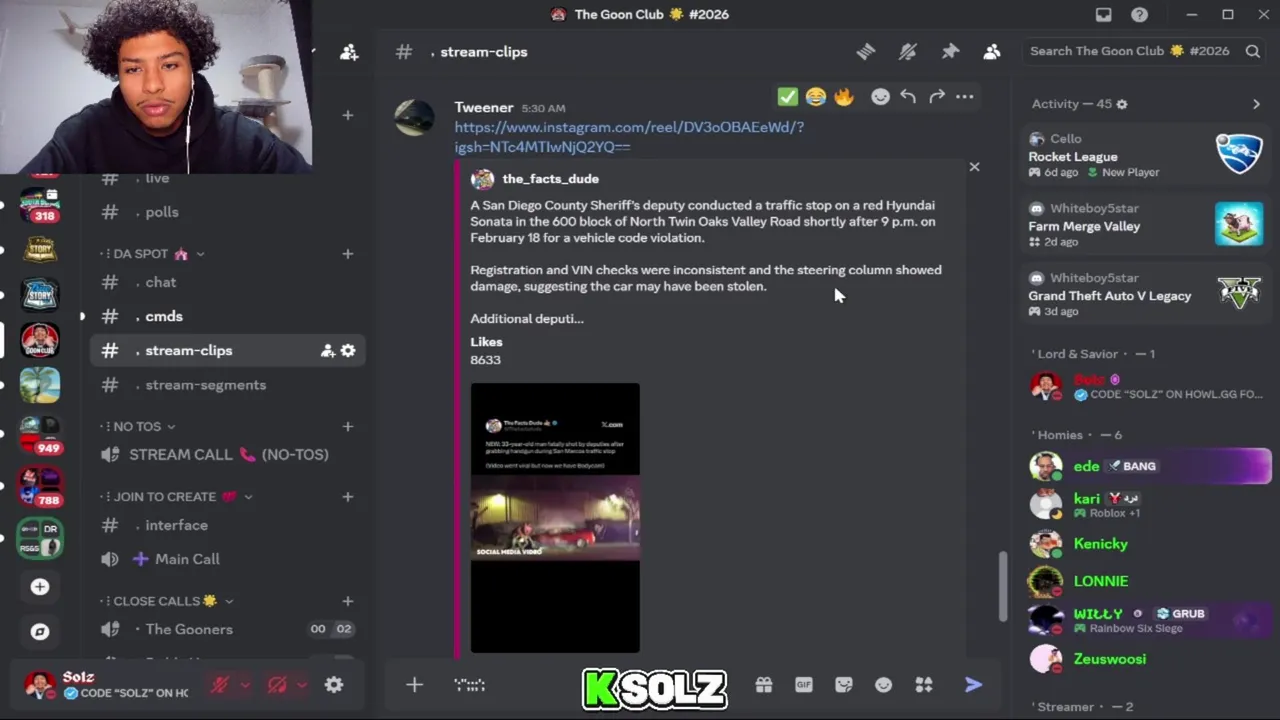This screenshot has width=1280, height=720.
Task: Open the gift Nitro icon
Action: coord(764,685)
